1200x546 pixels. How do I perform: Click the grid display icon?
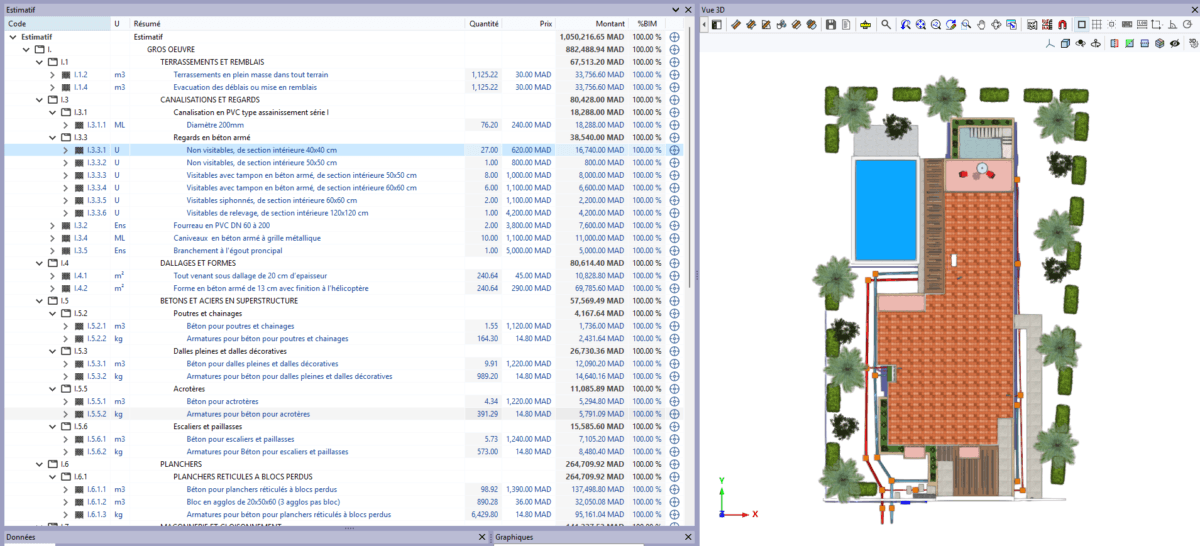pyautogui.click(x=1096, y=24)
